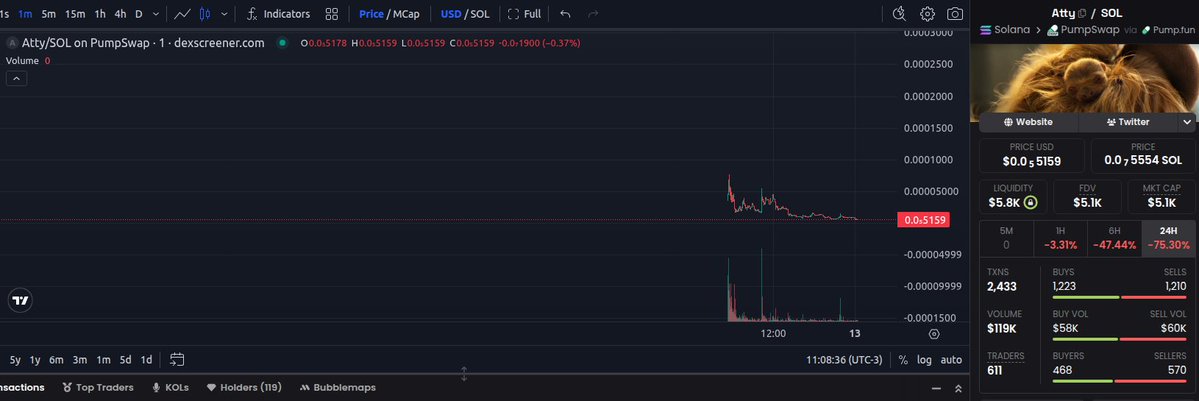Choose the 1h interval
The width and height of the screenshot is (1199, 401).
click(x=100, y=14)
